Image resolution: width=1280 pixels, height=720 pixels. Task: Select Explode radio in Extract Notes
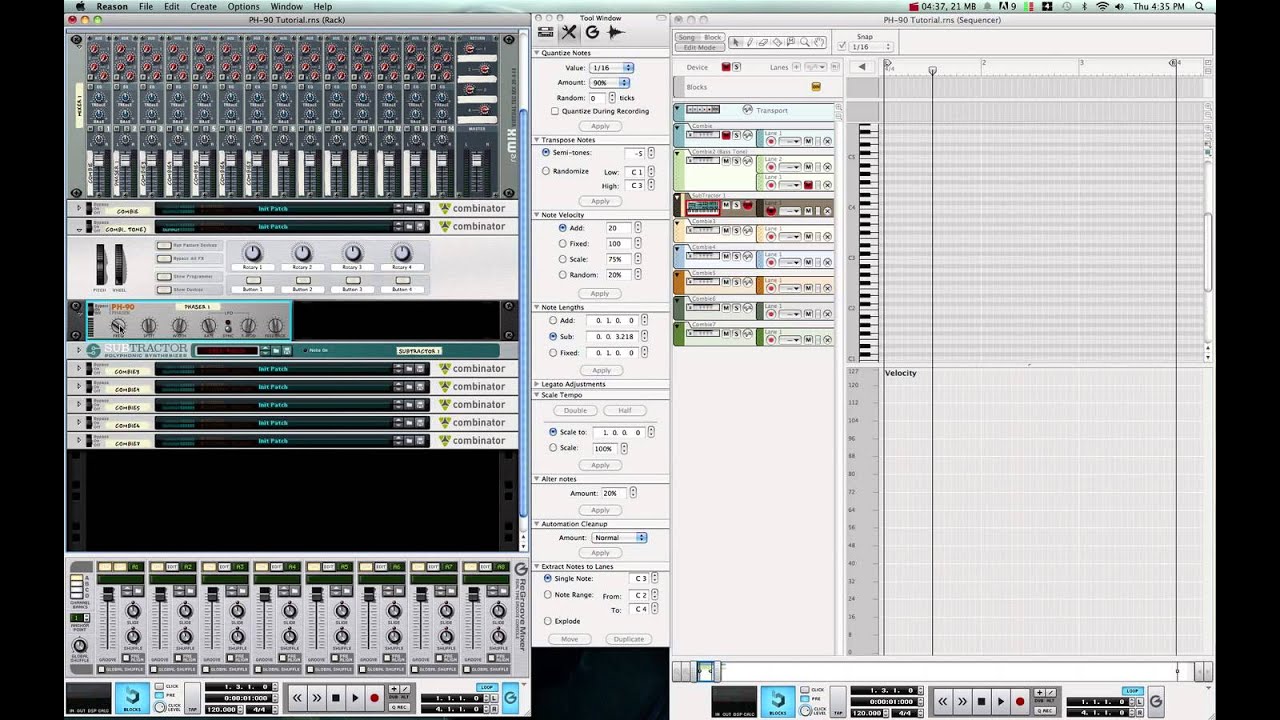[x=547, y=621]
